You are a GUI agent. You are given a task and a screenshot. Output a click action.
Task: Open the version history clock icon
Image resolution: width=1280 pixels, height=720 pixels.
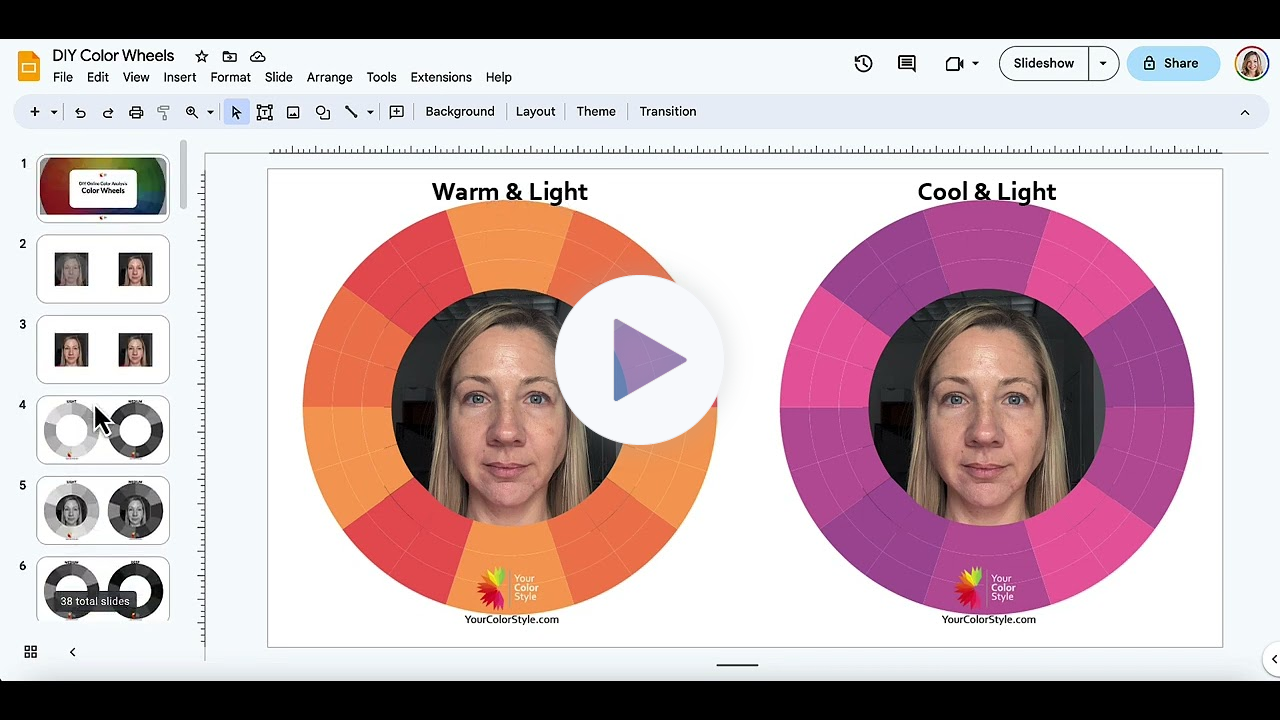click(863, 63)
